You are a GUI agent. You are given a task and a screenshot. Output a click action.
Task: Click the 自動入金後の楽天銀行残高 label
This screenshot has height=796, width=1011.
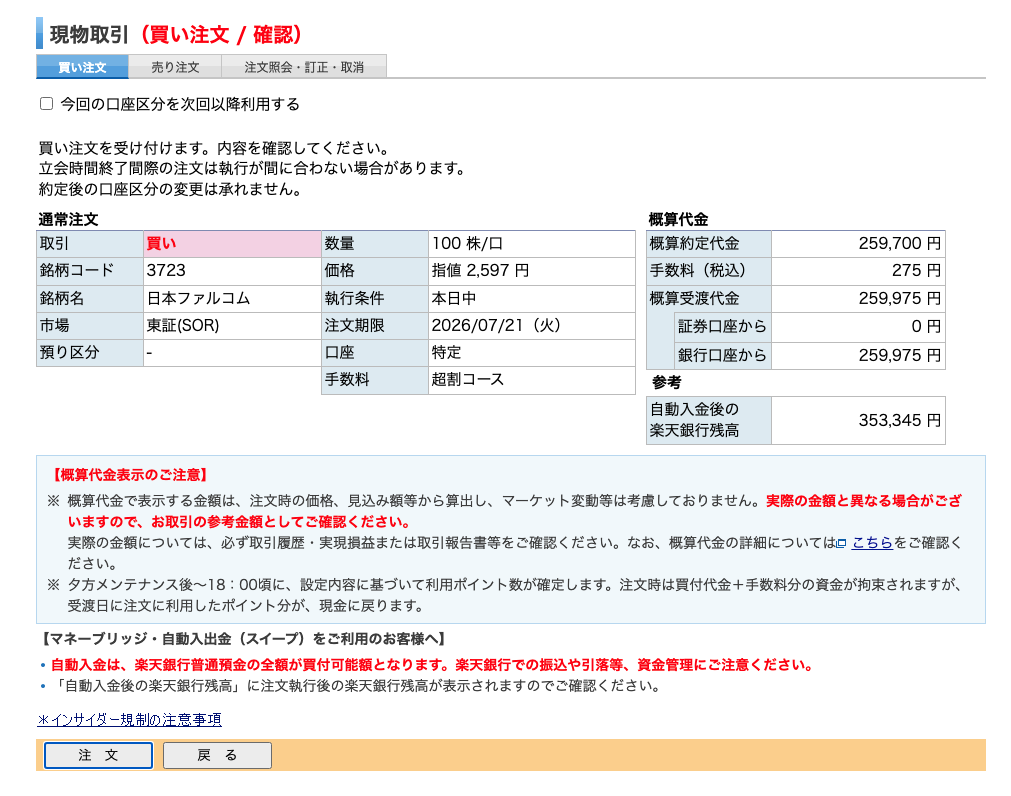point(694,420)
